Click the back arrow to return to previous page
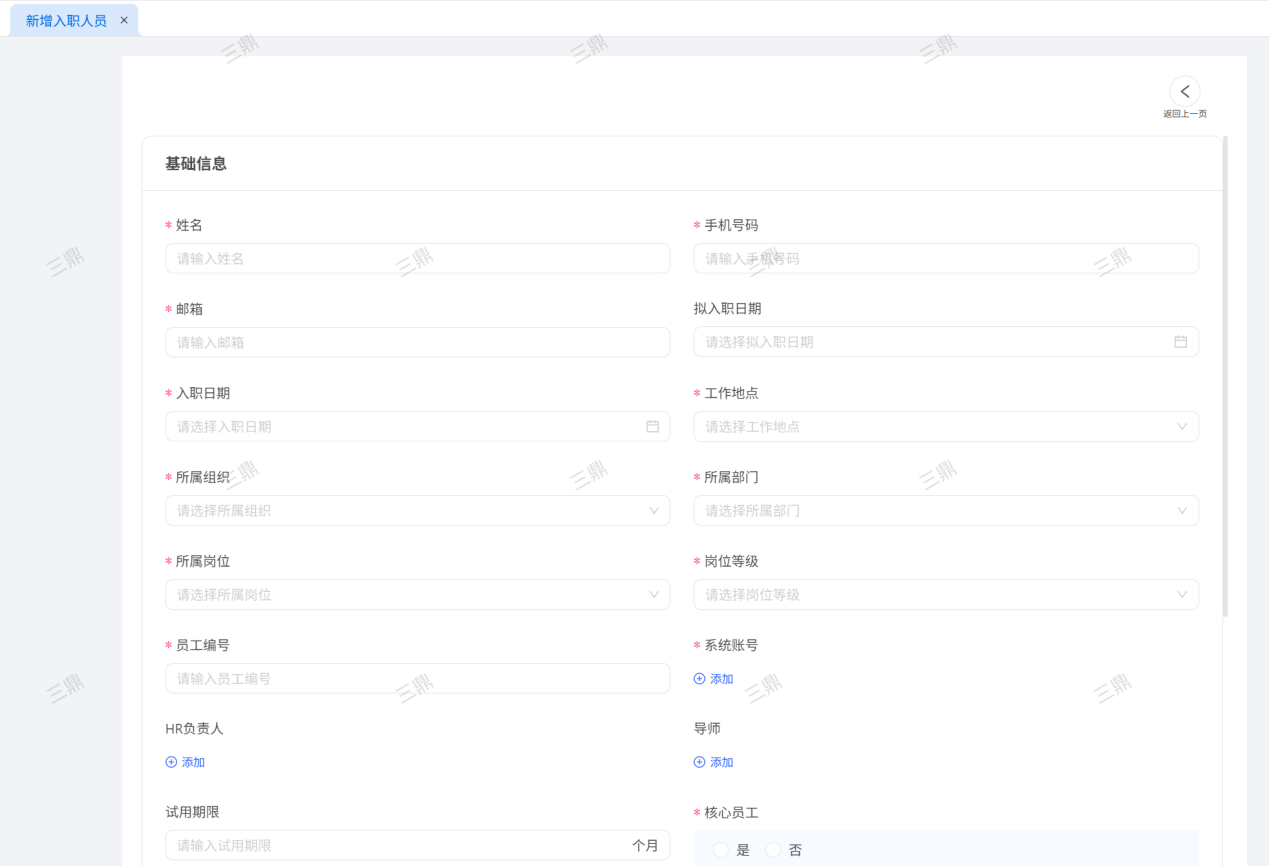 [x=1184, y=91]
